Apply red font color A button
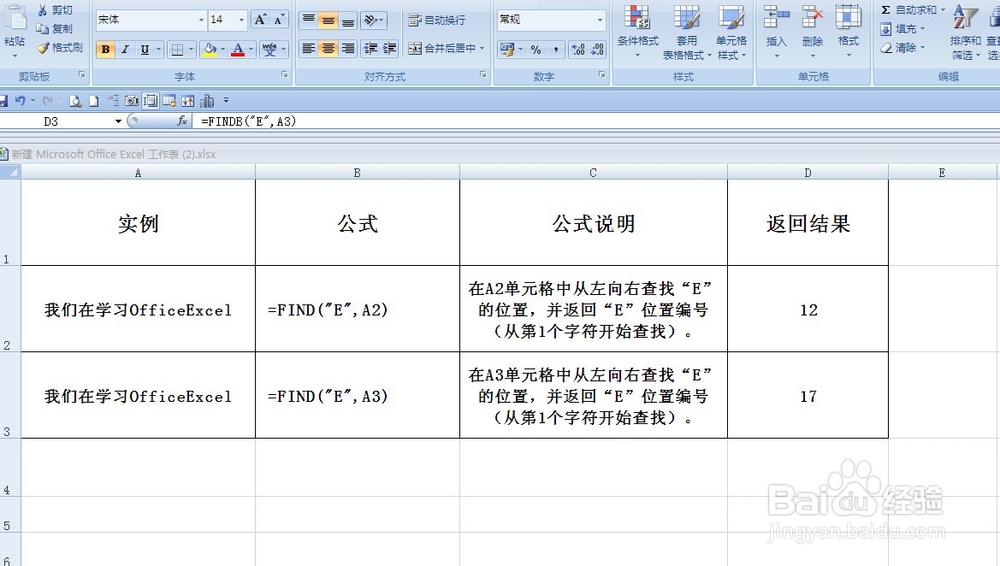This screenshot has height=566, width=1000. click(x=238, y=49)
